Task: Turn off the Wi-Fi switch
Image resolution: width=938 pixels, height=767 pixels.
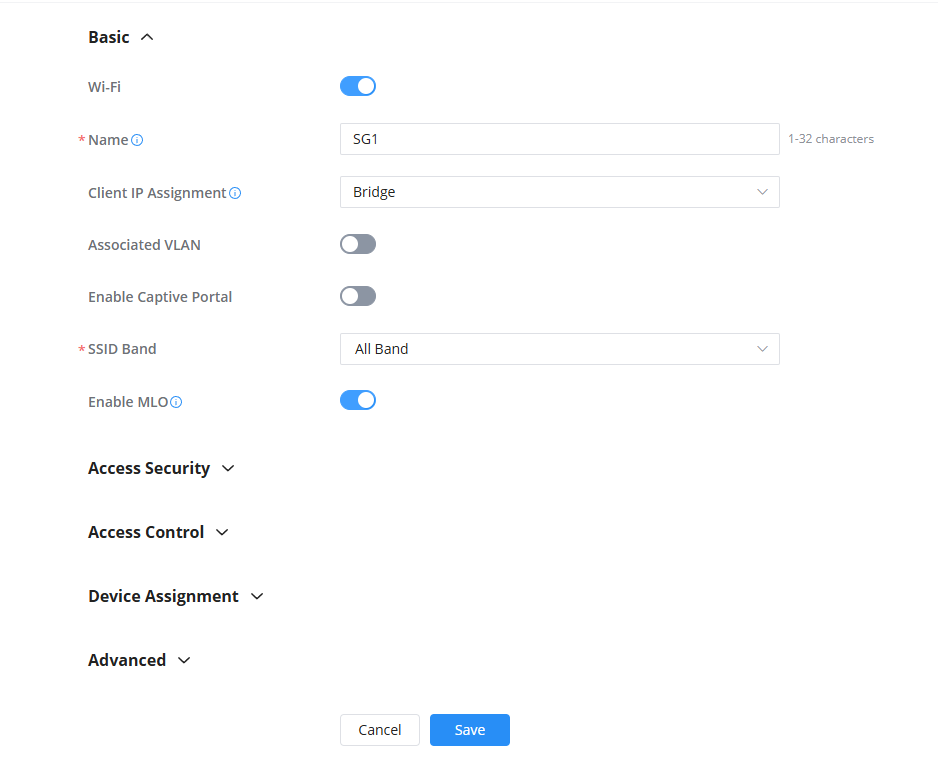Action: [358, 86]
